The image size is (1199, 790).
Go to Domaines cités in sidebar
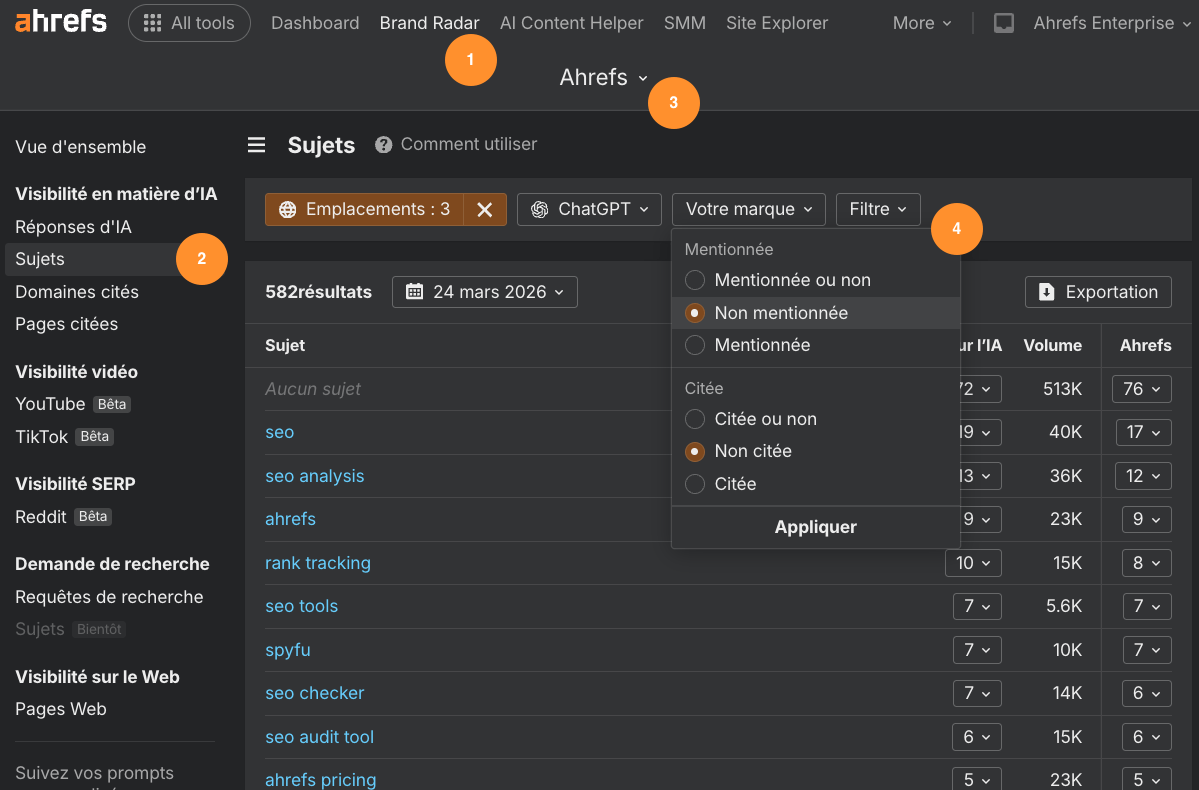coord(77,292)
